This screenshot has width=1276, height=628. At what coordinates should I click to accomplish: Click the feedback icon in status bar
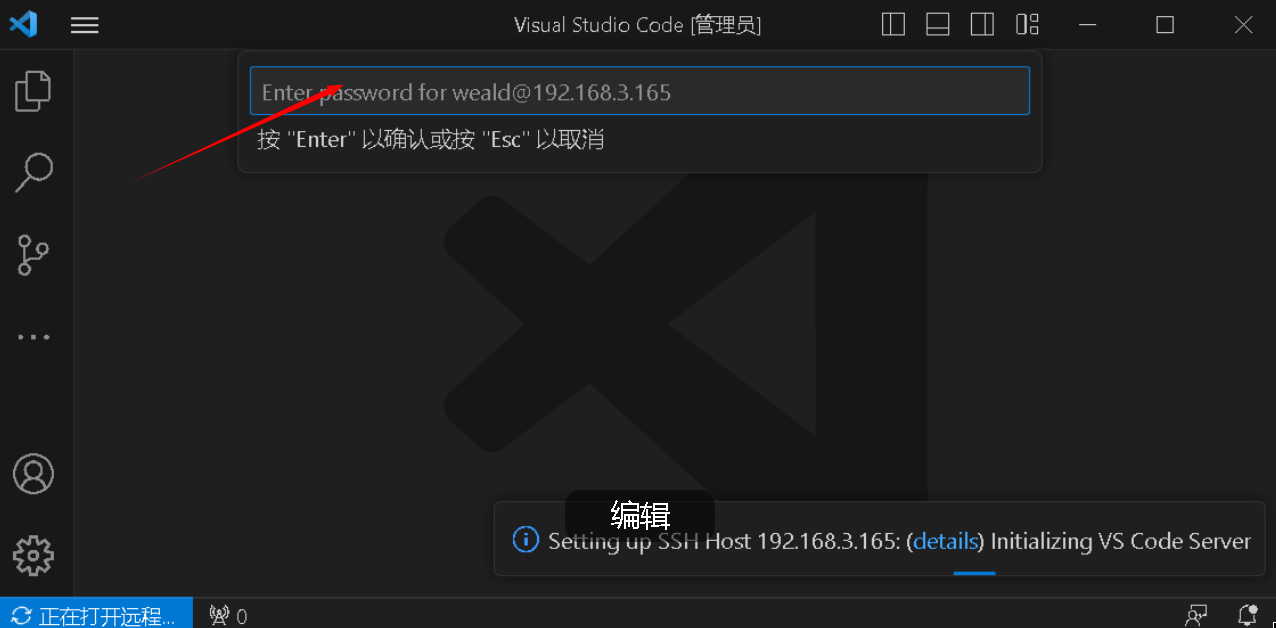point(1196,615)
